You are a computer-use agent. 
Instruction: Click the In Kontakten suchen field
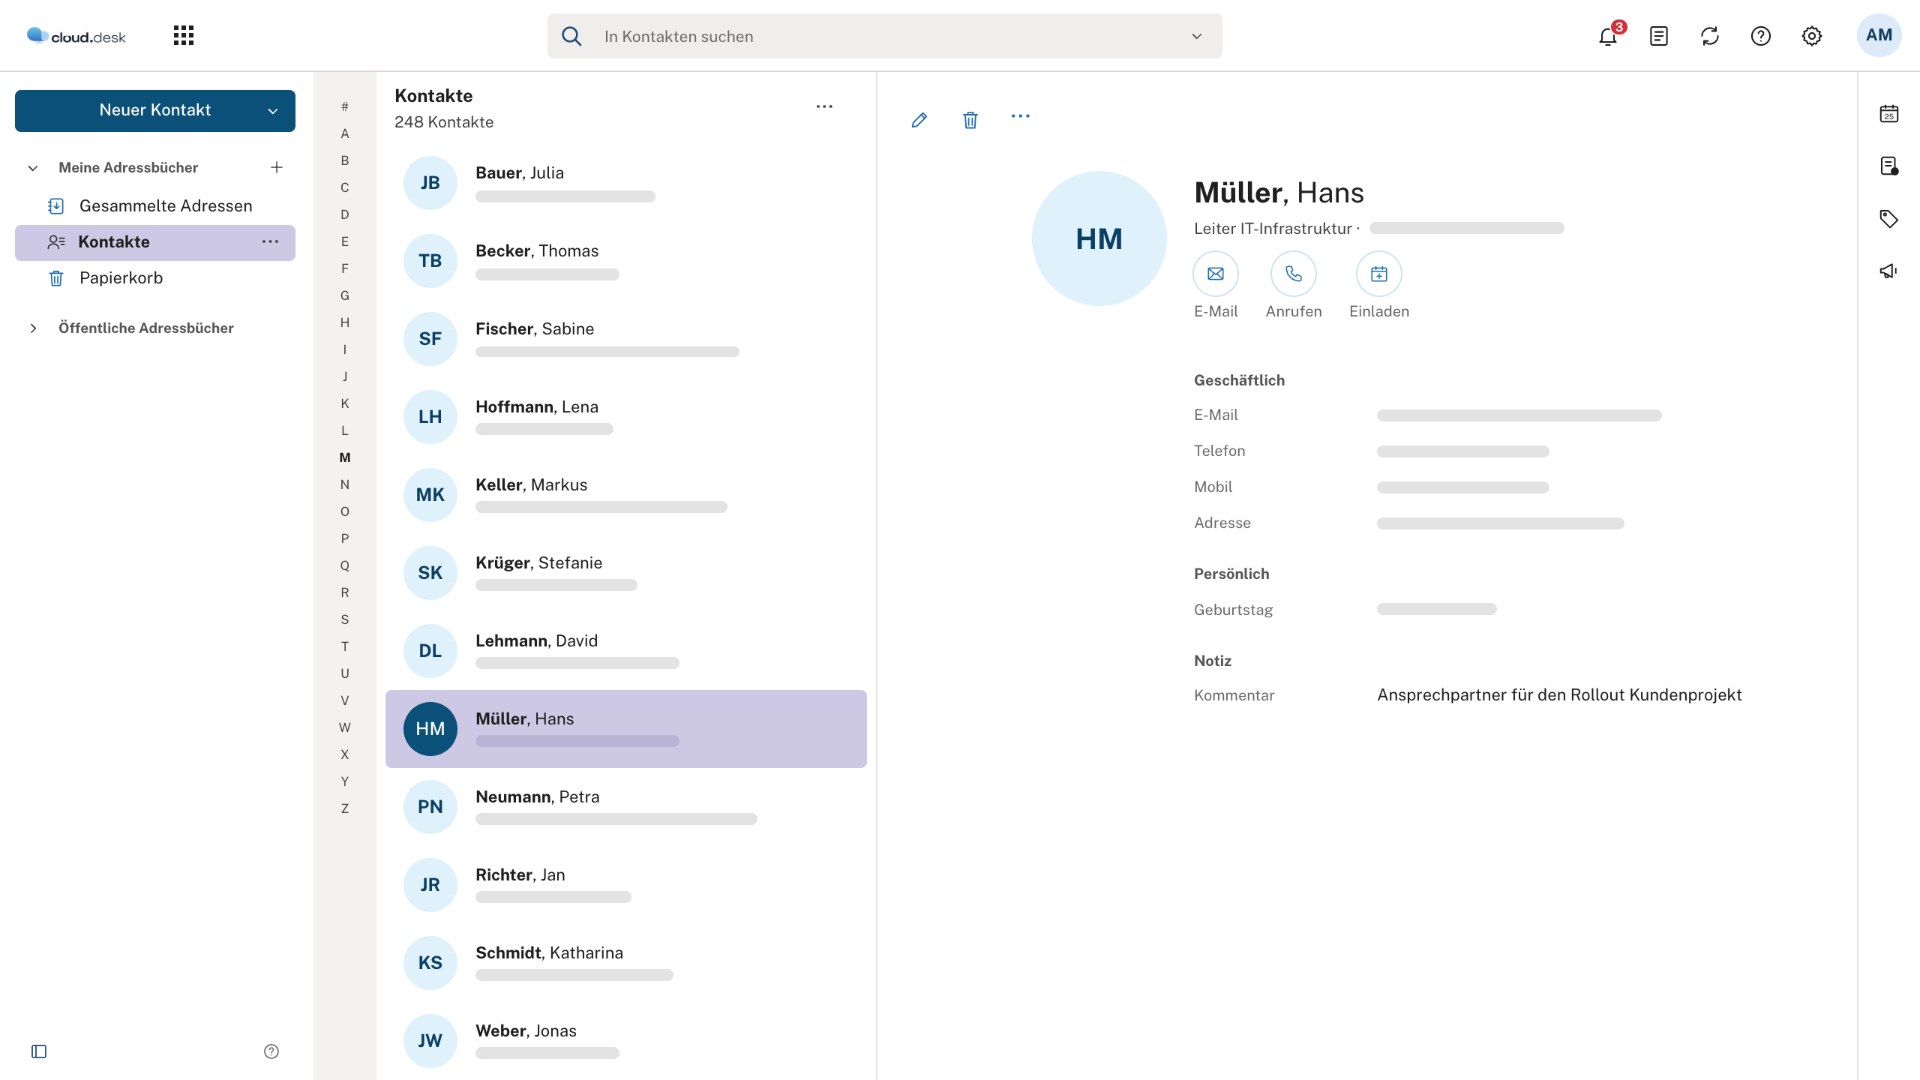point(884,36)
